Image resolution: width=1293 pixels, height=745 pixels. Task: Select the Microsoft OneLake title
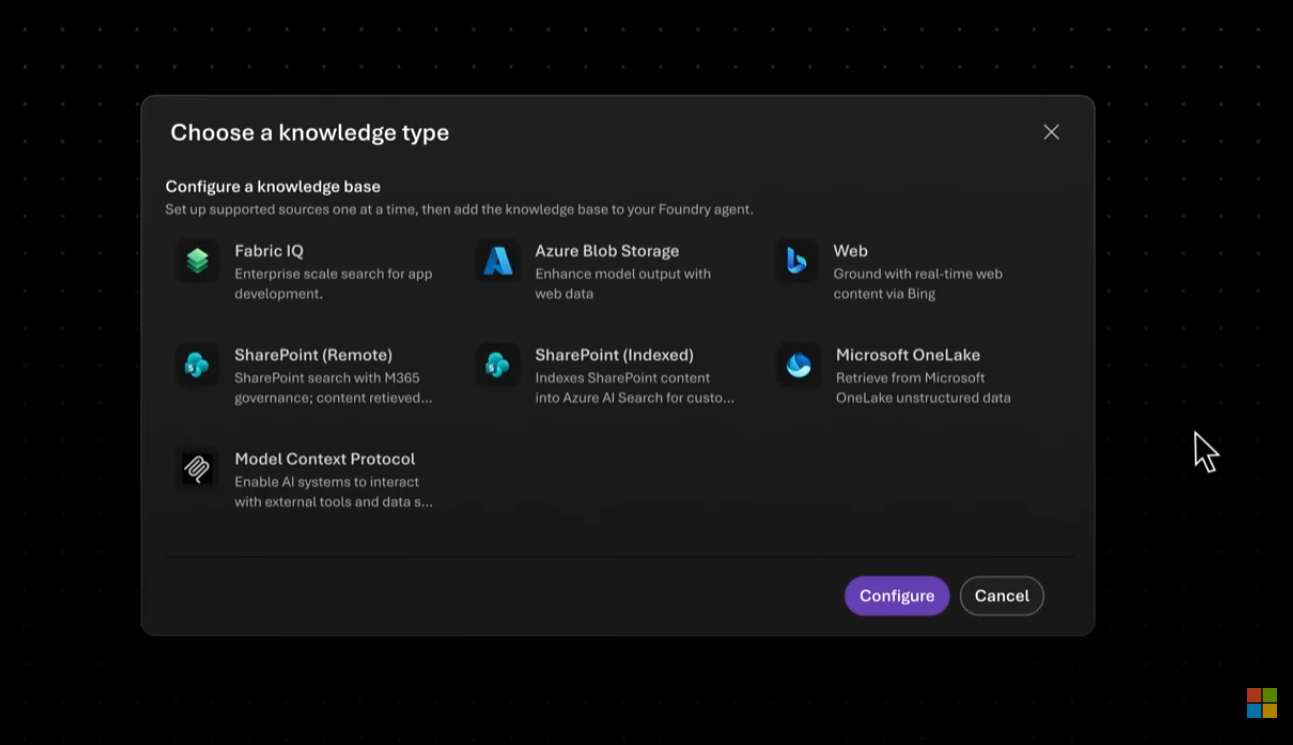pyautogui.click(x=908, y=355)
